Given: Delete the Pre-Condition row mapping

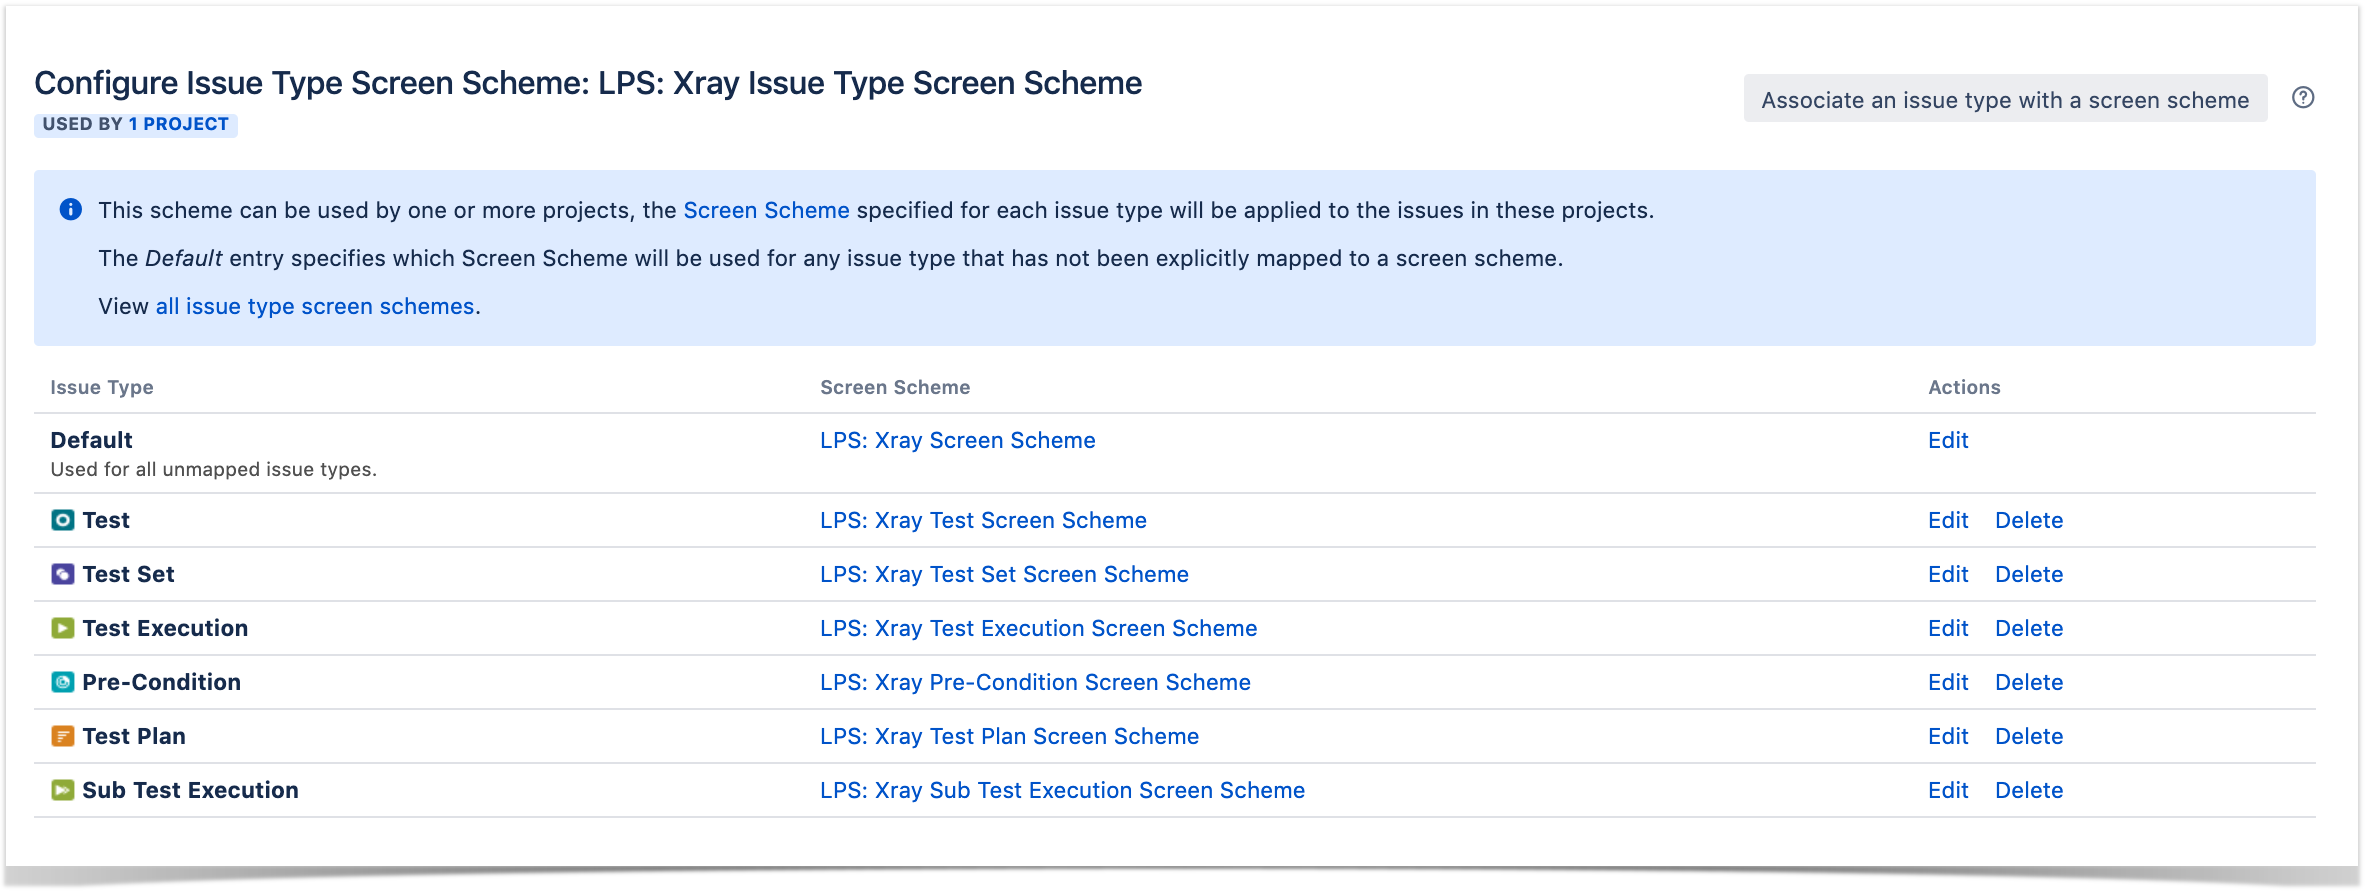Looking at the screenshot, I should click(x=2029, y=682).
